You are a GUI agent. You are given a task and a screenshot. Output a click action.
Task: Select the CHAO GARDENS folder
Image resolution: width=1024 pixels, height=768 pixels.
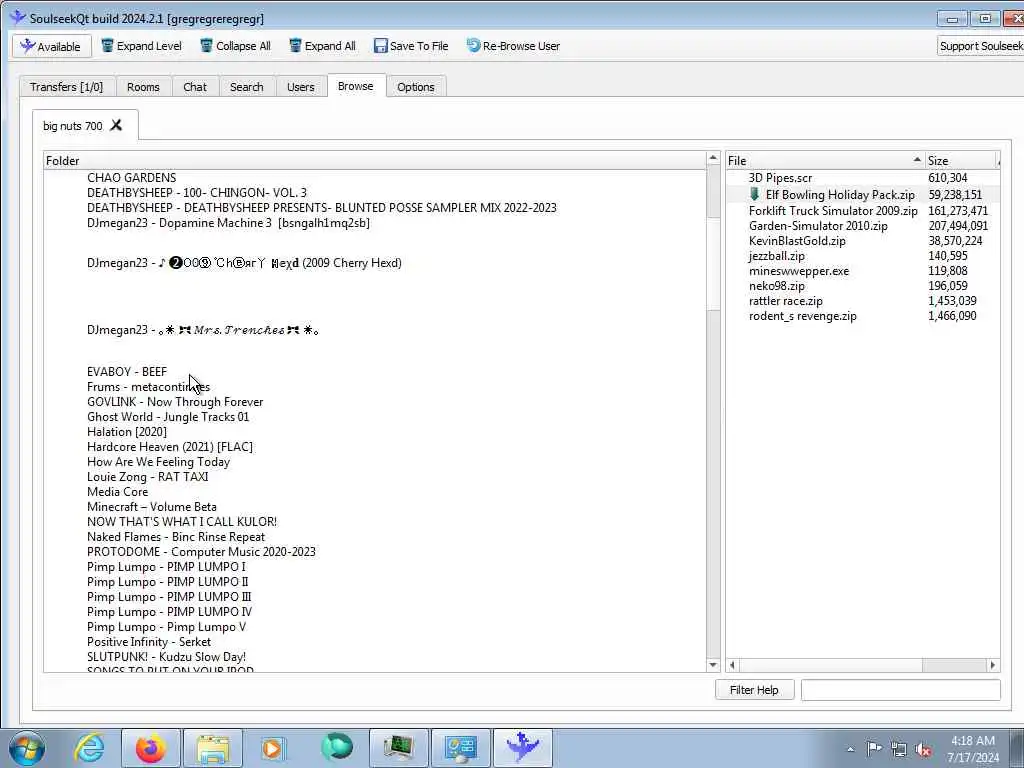pos(131,178)
